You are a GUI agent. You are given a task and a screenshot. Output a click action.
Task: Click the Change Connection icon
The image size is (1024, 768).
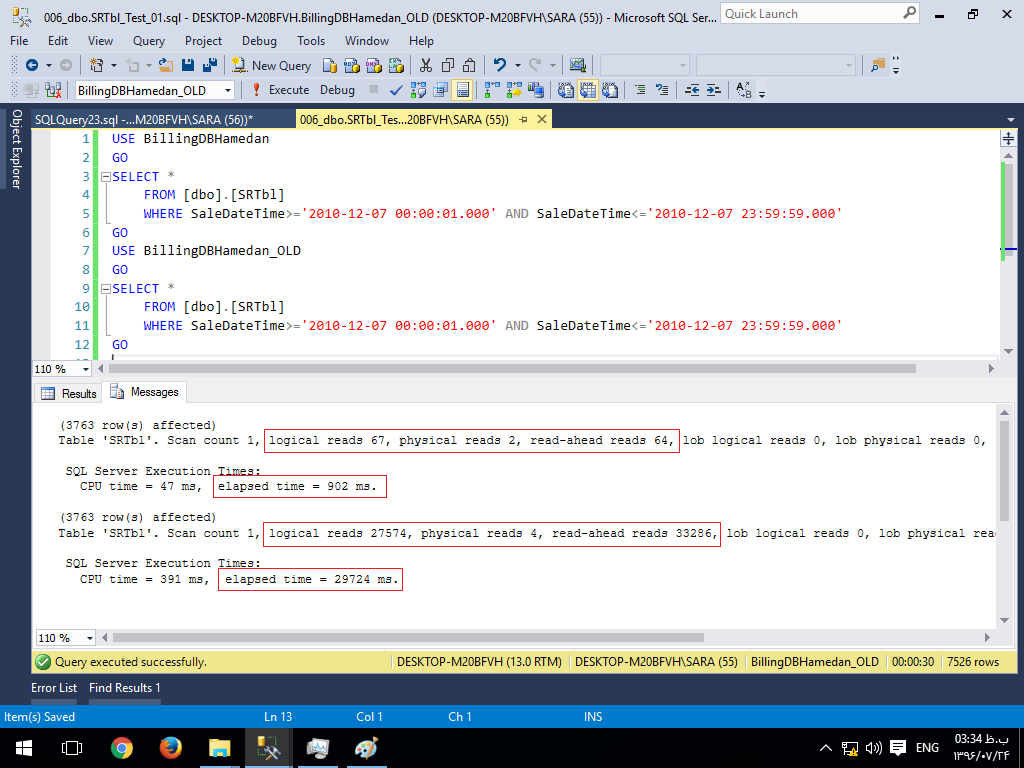tap(53, 90)
